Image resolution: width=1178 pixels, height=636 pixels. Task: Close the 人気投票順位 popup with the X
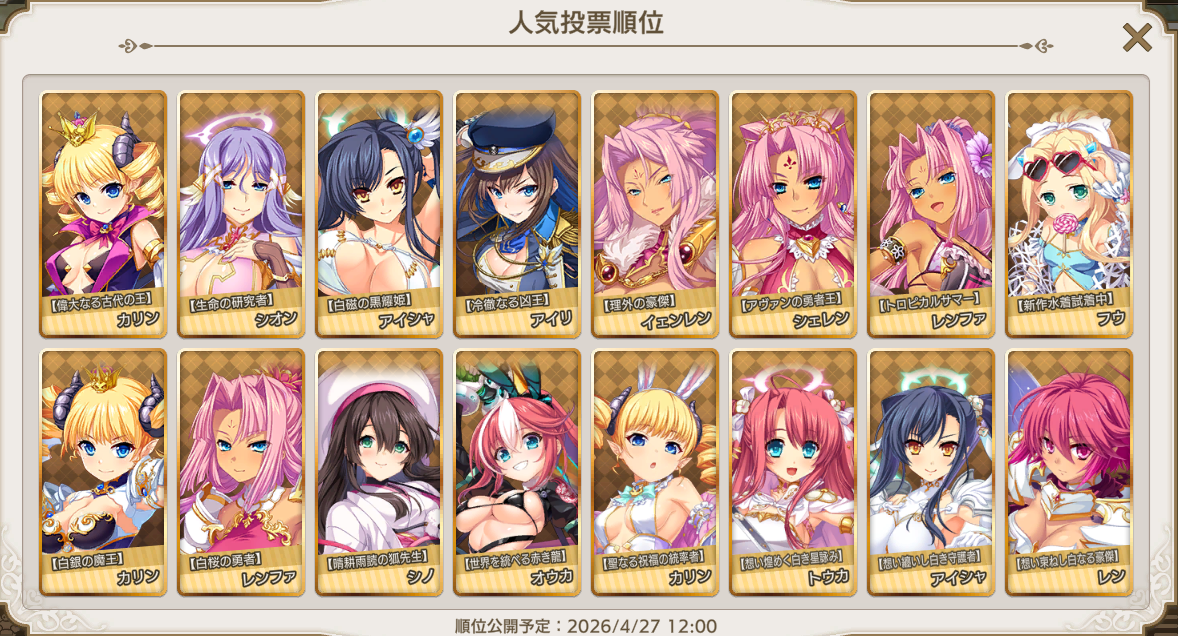(1137, 38)
